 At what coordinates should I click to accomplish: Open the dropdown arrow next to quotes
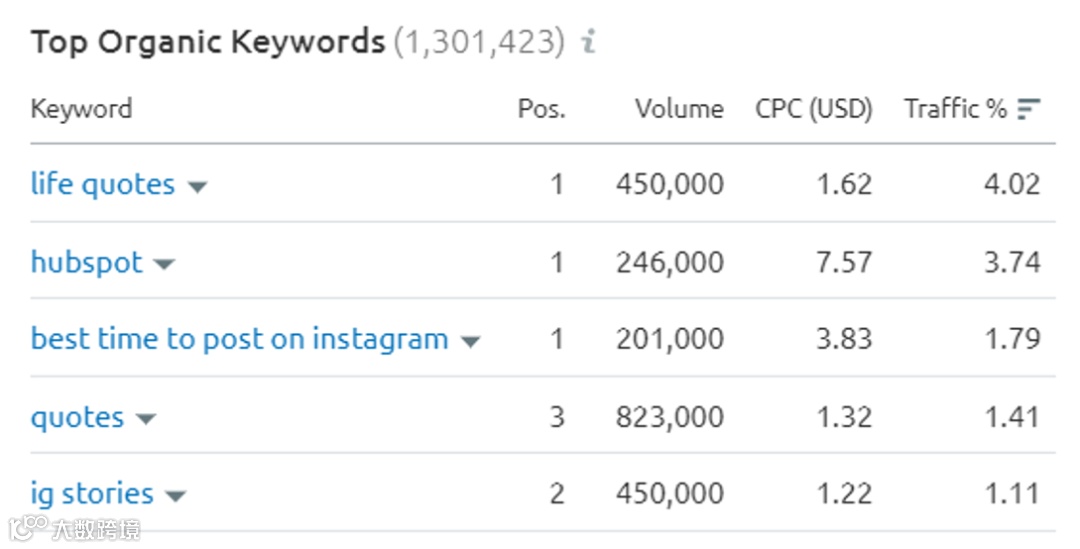point(146,419)
